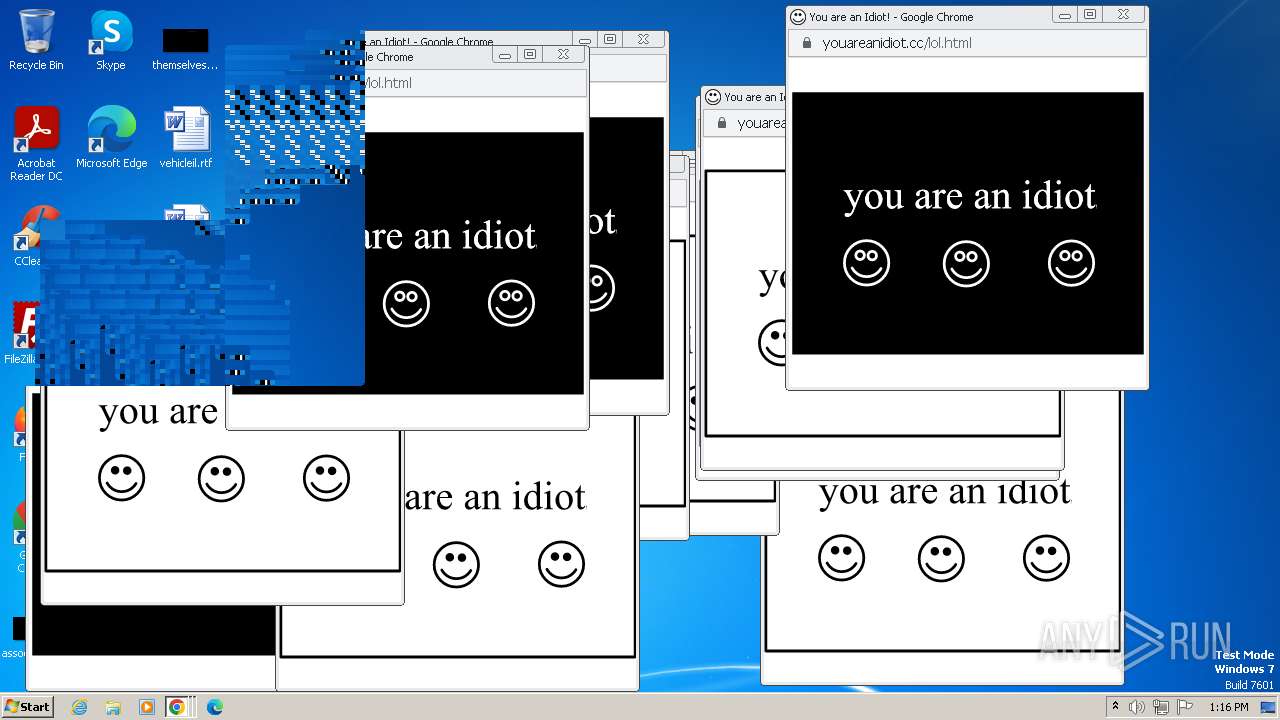This screenshot has width=1280, height=720.
Task: Launch Skype from the desktop
Action: coord(111,40)
